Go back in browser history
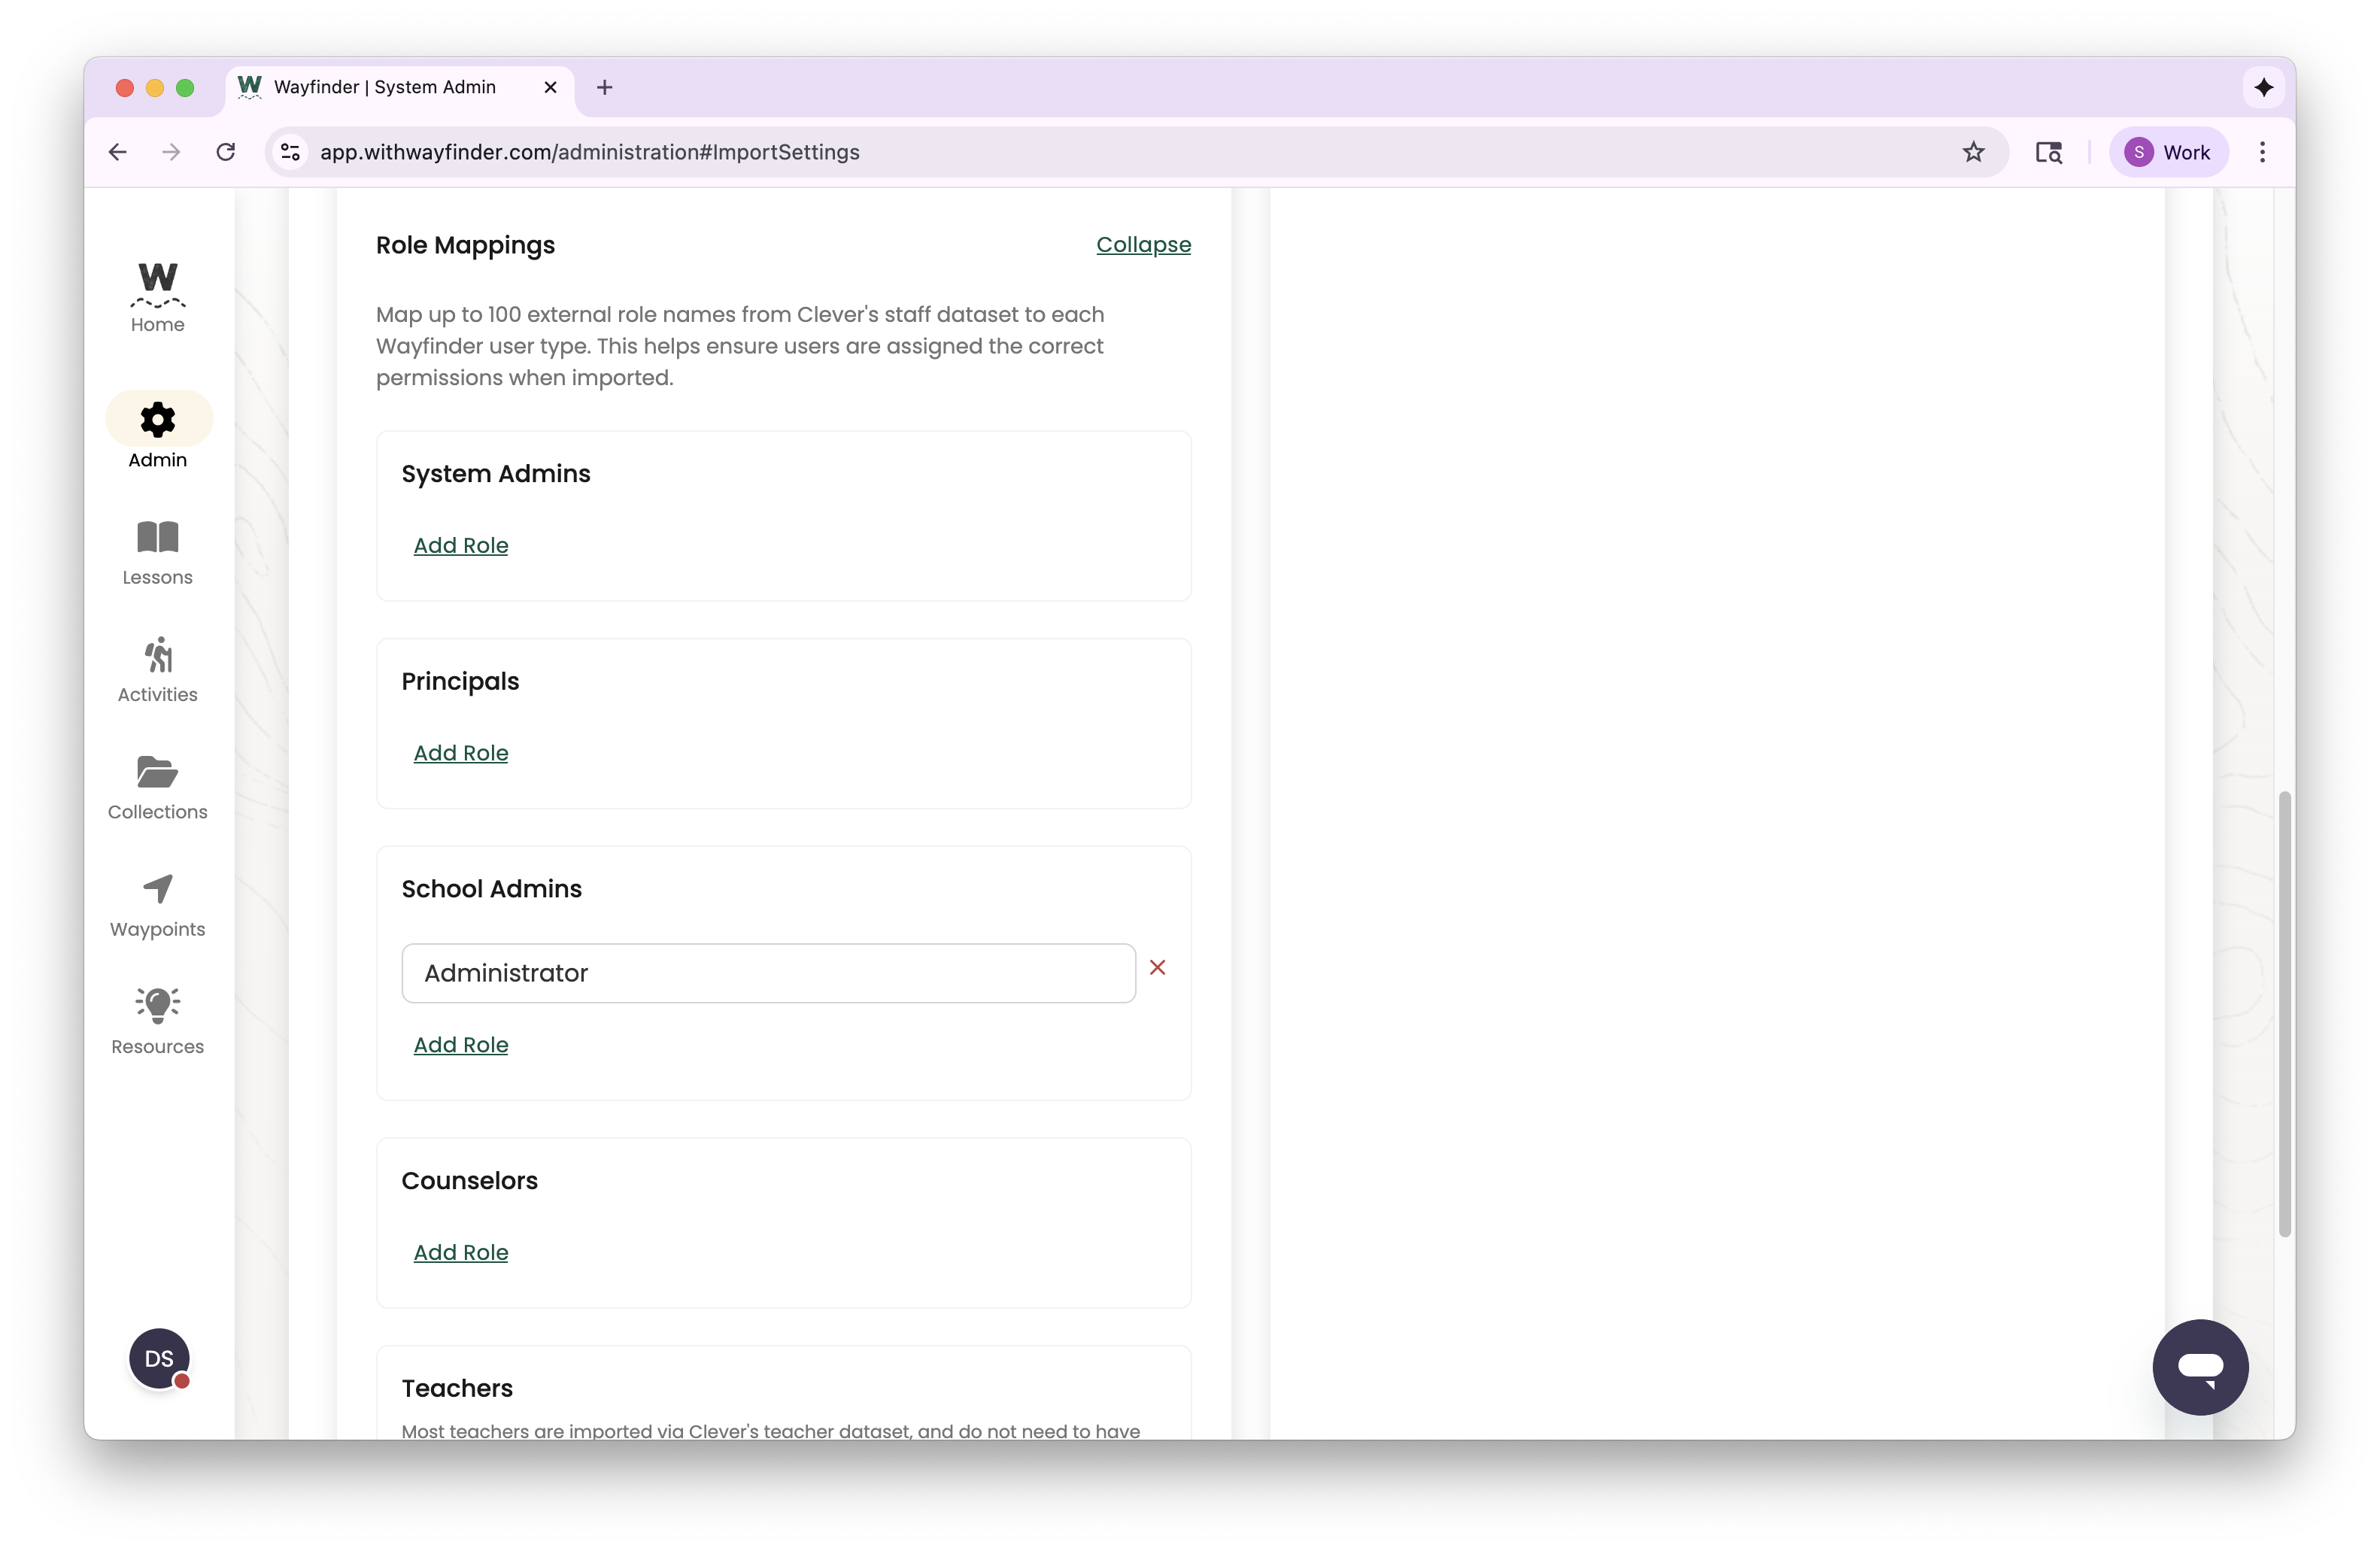Viewport: 2380px width, 1551px height. pyautogui.click(x=118, y=152)
